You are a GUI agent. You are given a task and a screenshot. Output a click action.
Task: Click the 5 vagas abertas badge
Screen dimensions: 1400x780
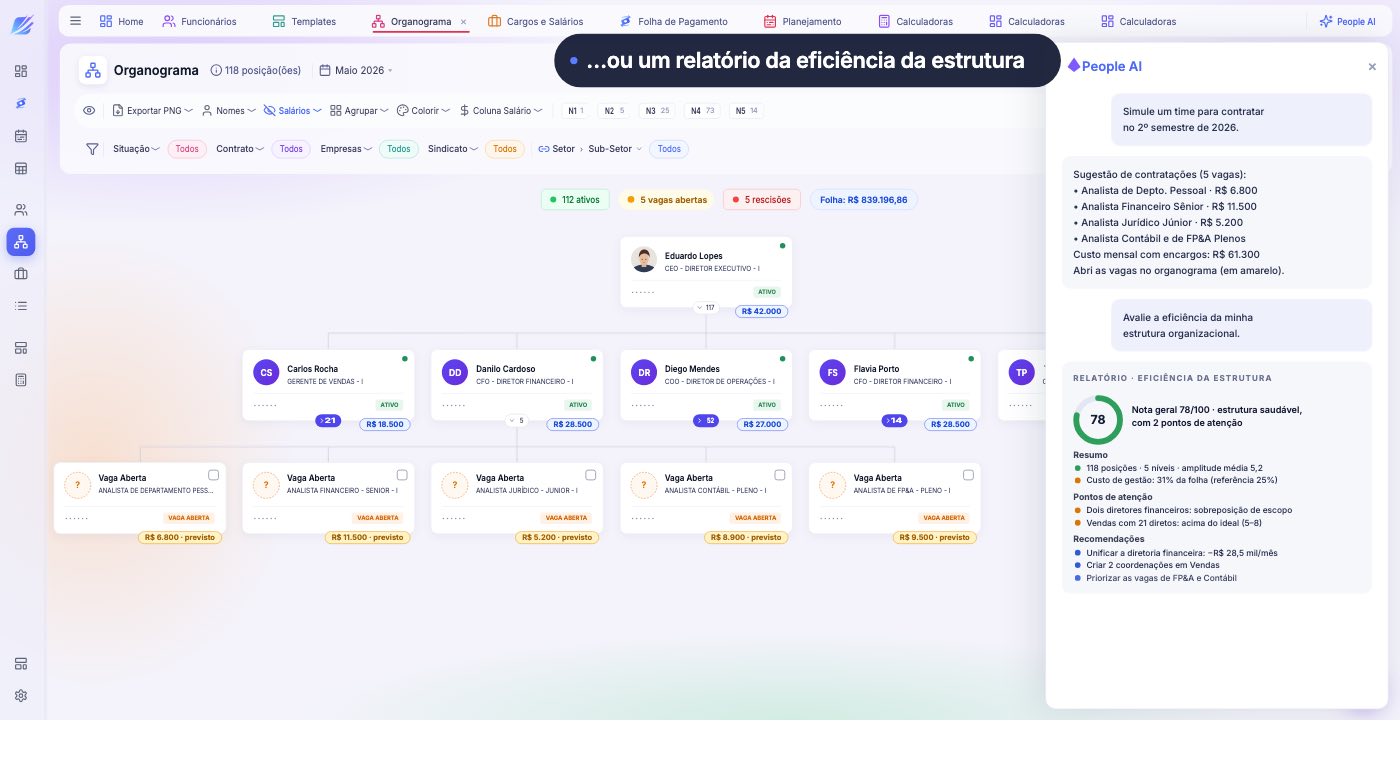(666, 200)
